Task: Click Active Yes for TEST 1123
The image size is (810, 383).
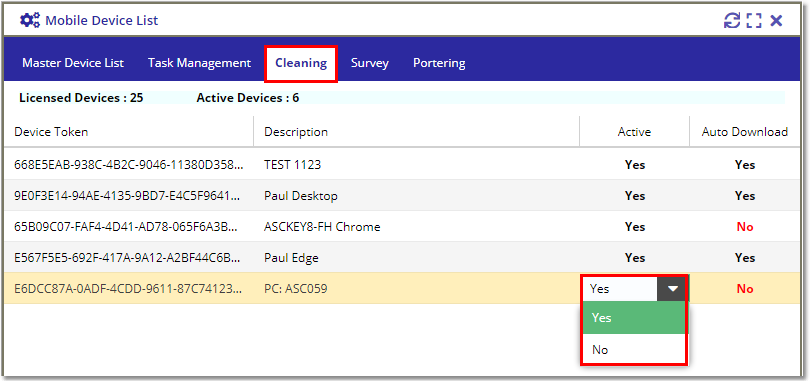Action: (x=635, y=165)
